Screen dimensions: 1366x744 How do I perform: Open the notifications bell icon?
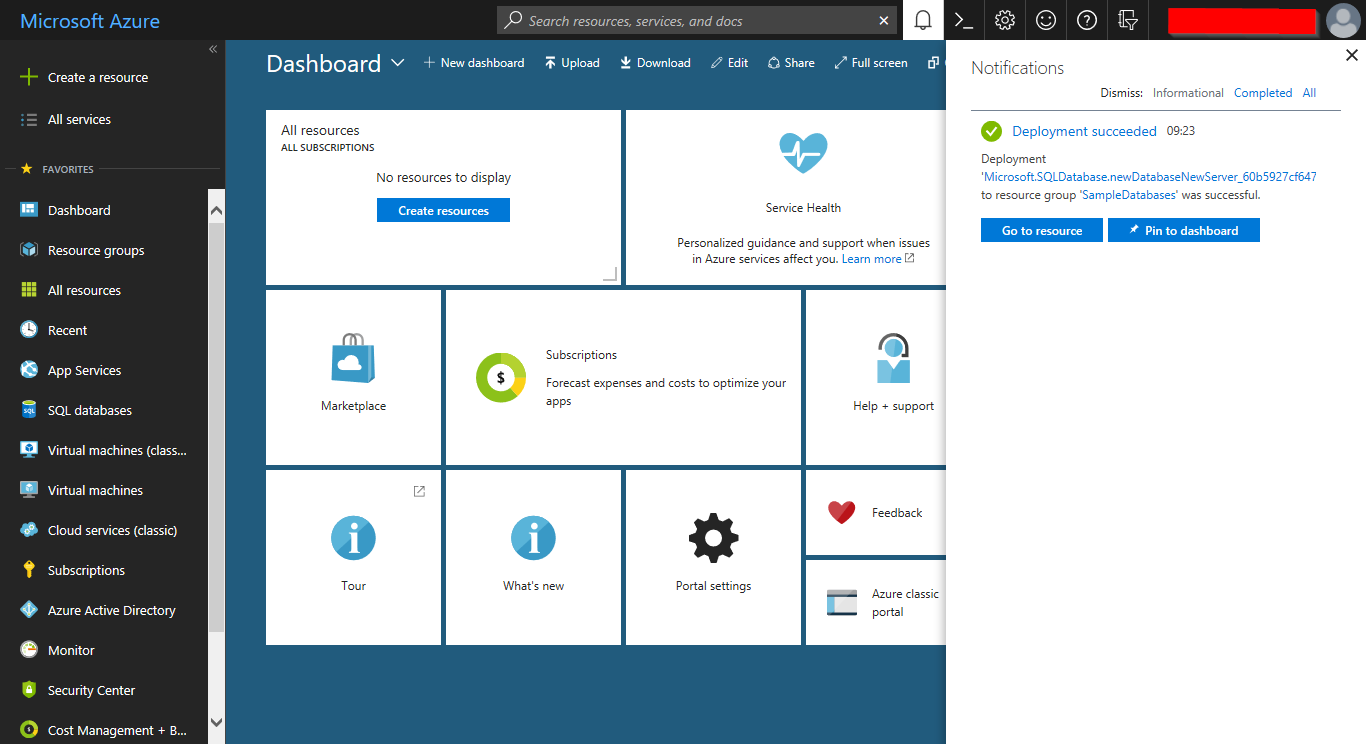(x=923, y=20)
